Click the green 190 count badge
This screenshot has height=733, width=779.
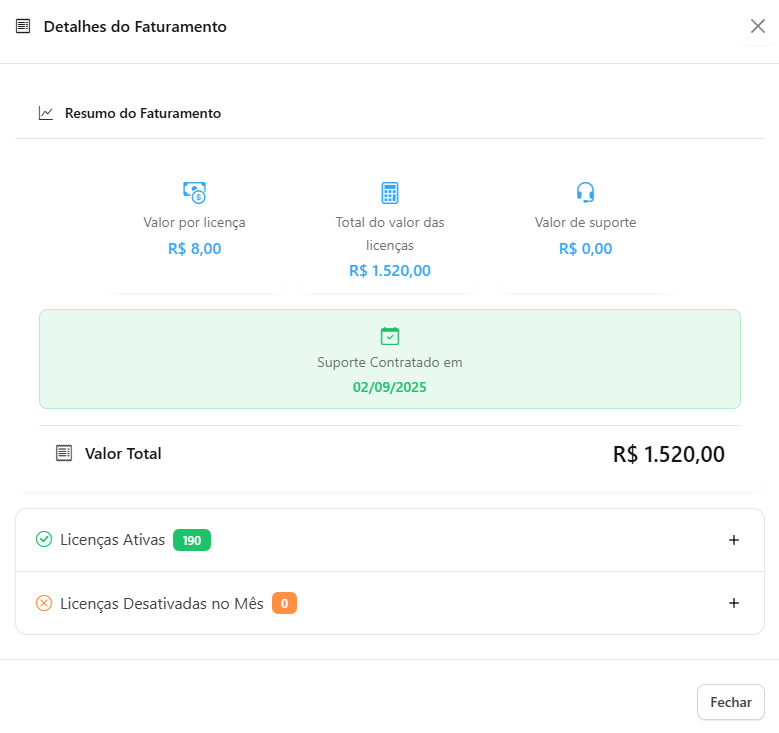pos(192,540)
